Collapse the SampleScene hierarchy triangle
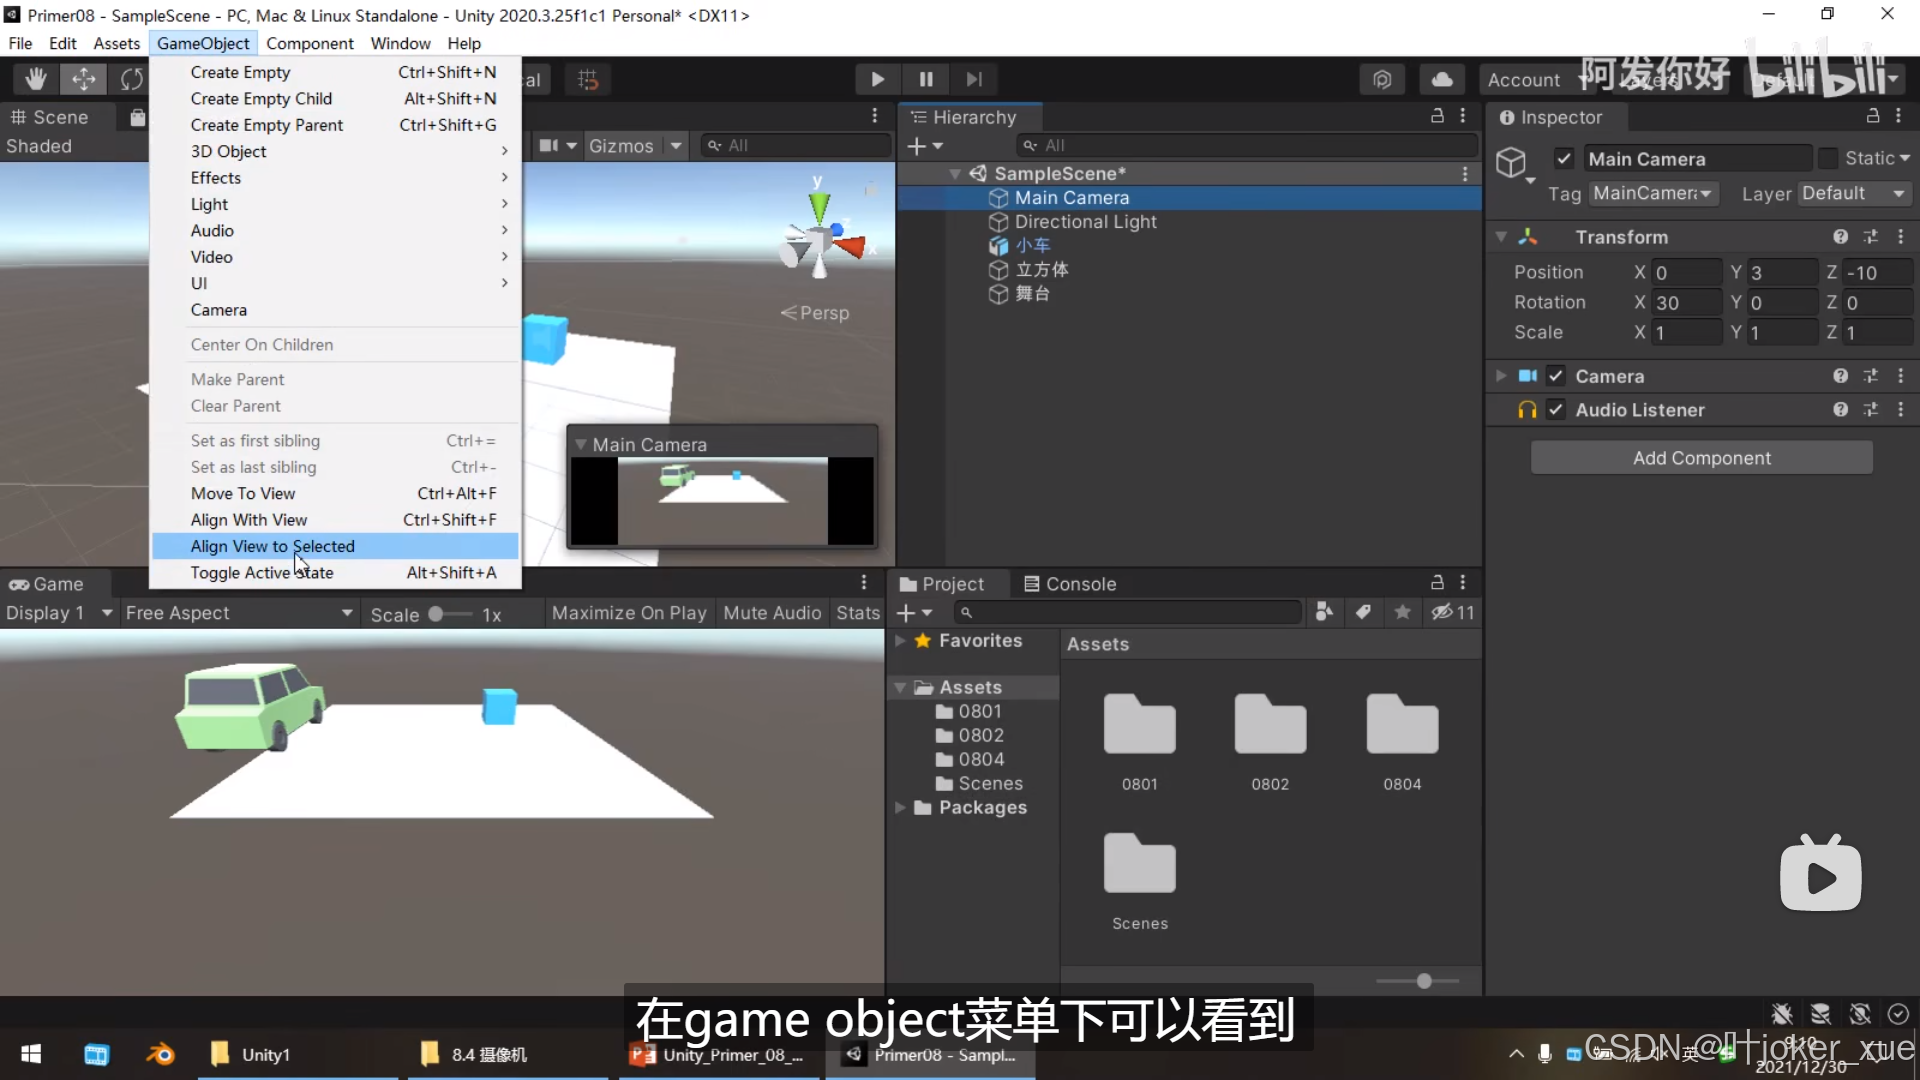1920x1080 pixels. coord(955,172)
